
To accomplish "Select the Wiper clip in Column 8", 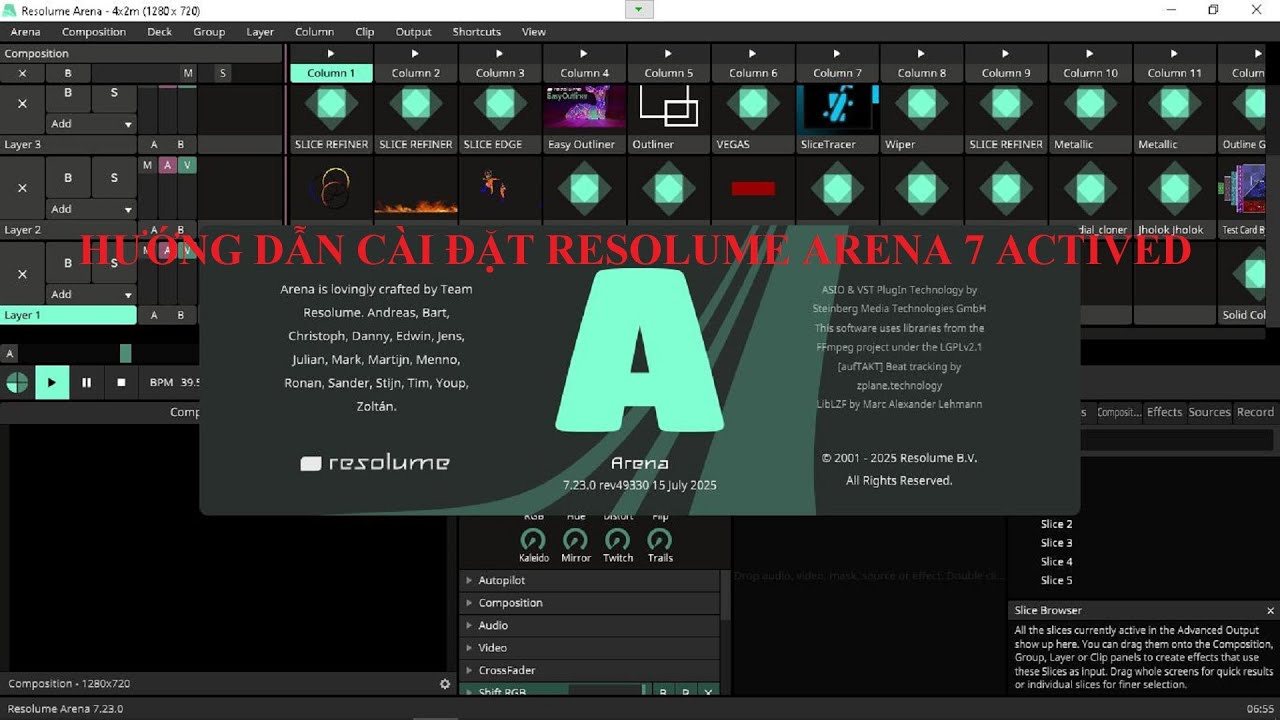I will coord(921,107).
